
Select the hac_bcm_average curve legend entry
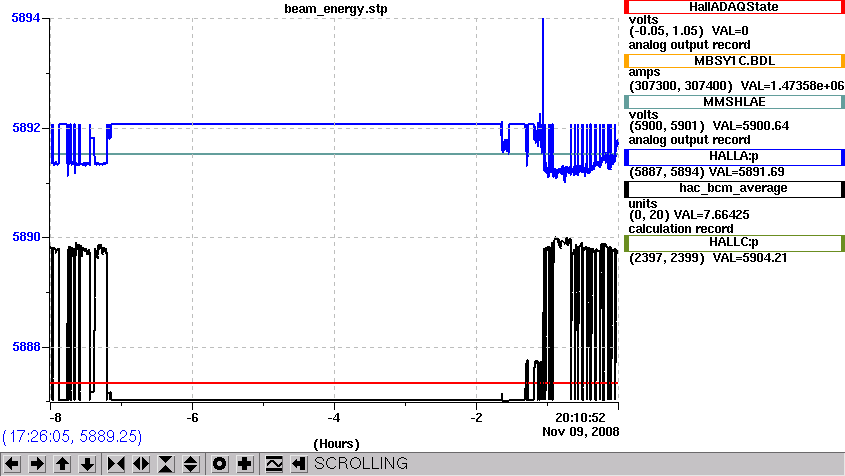coord(734,189)
